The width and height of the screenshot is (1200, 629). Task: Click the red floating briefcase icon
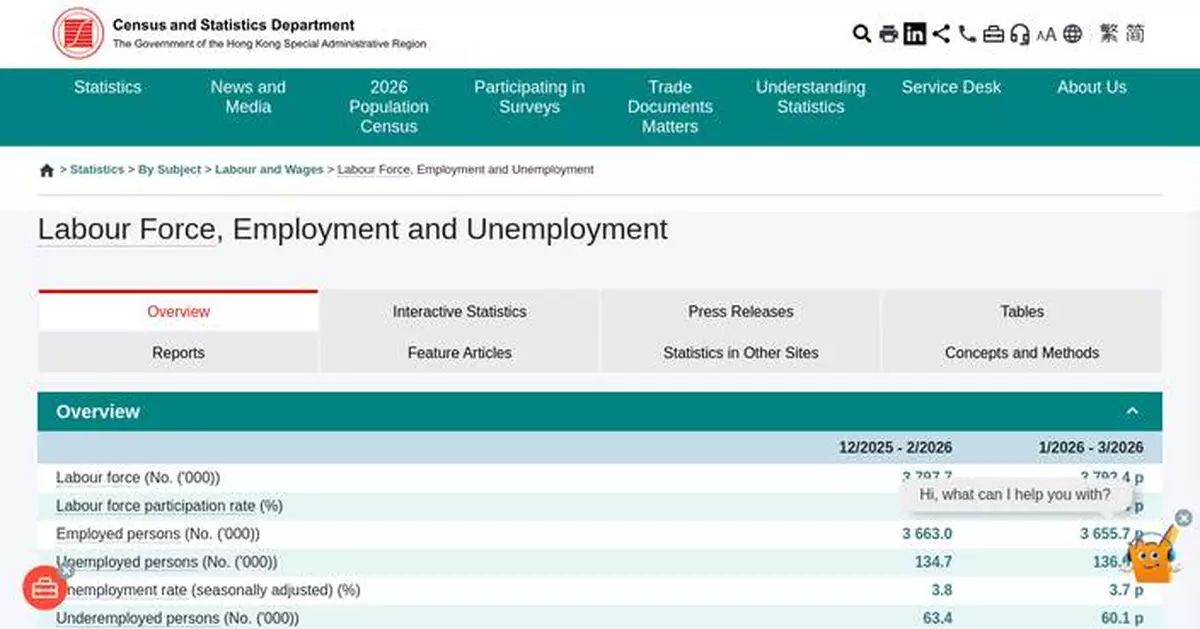coord(44,588)
